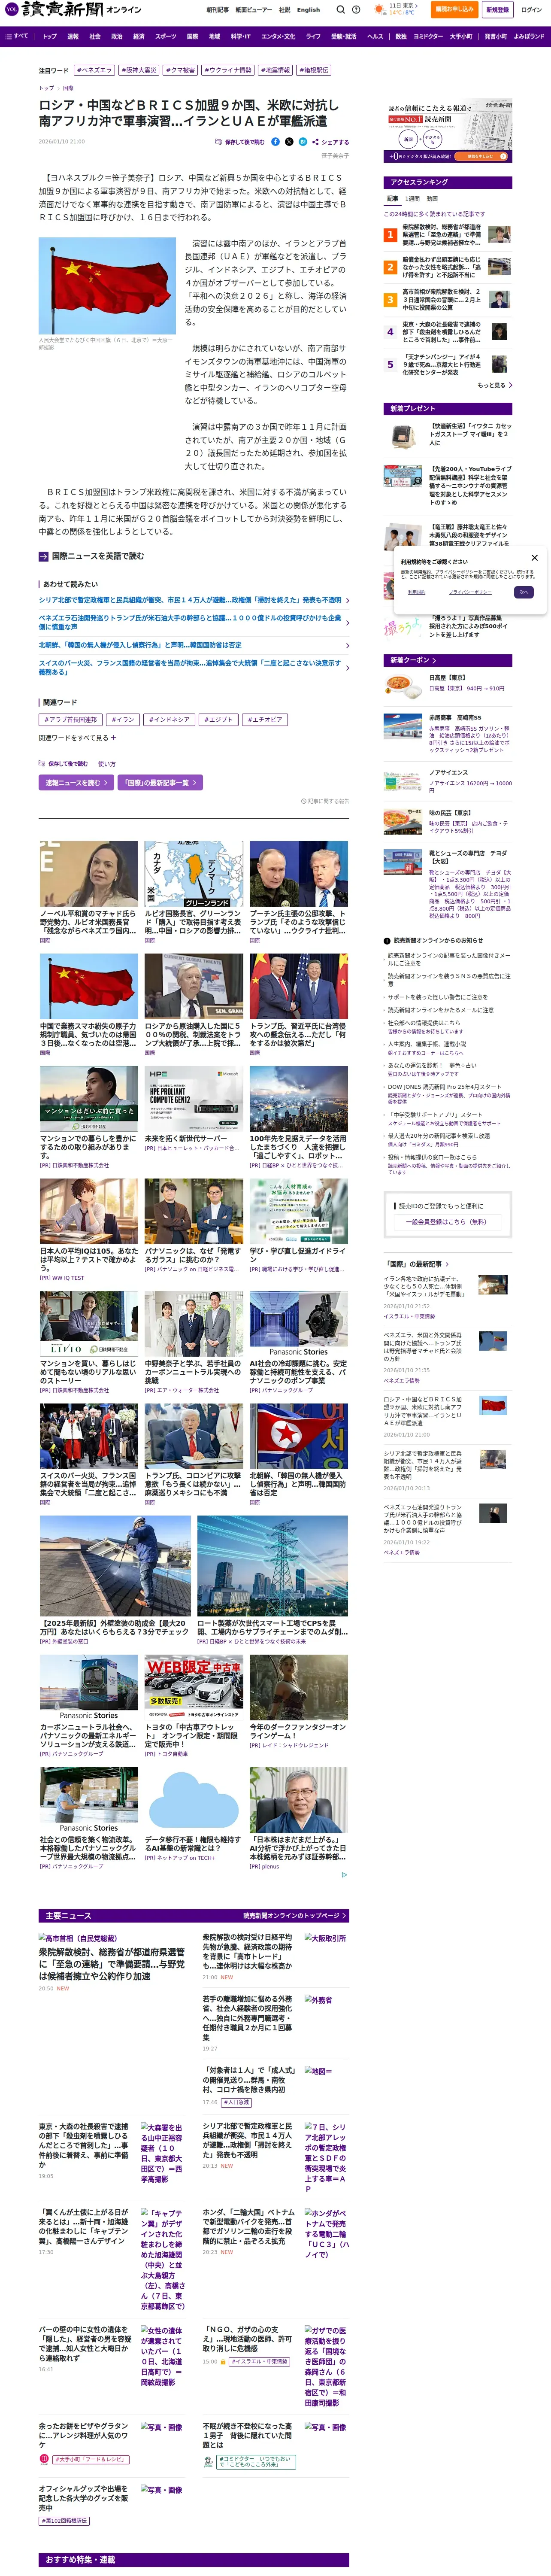Open スイスのバー火災 related article row
The height and width of the screenshot is (2576, 551).
point(194,667)
